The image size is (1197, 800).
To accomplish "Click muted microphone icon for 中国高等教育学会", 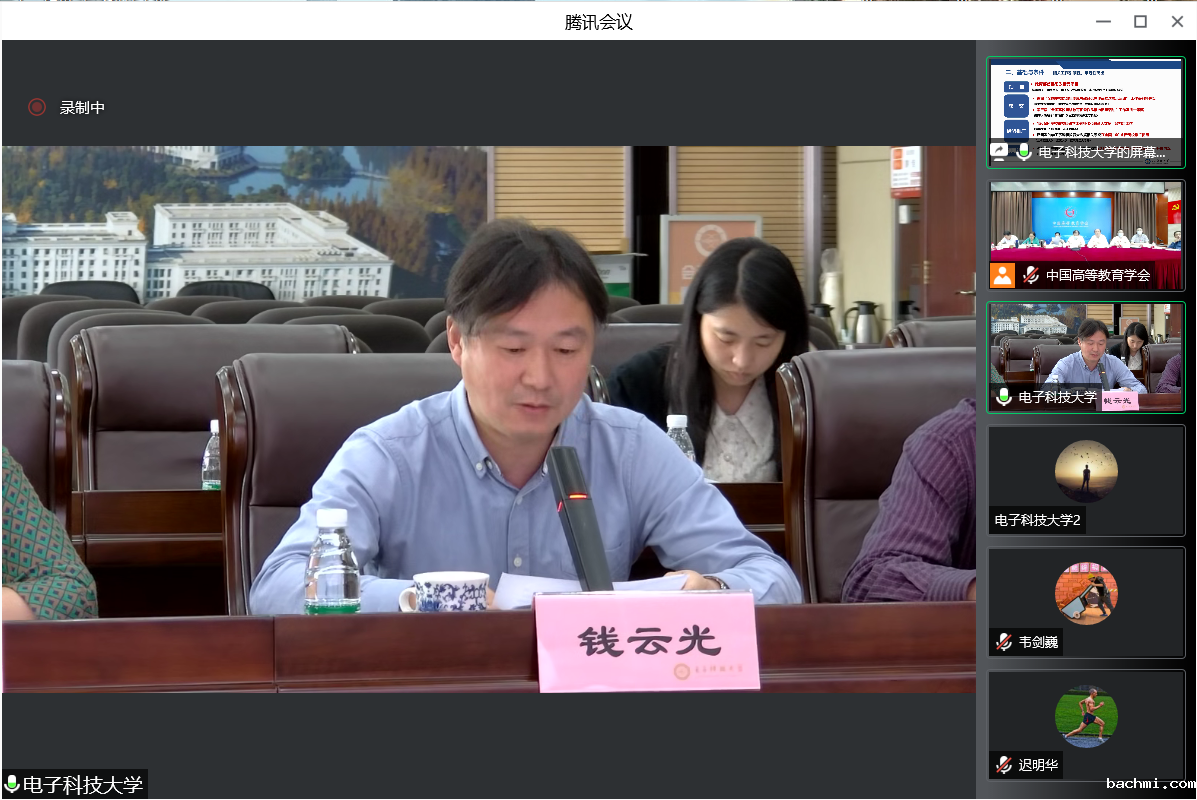I will (1030, 275).
